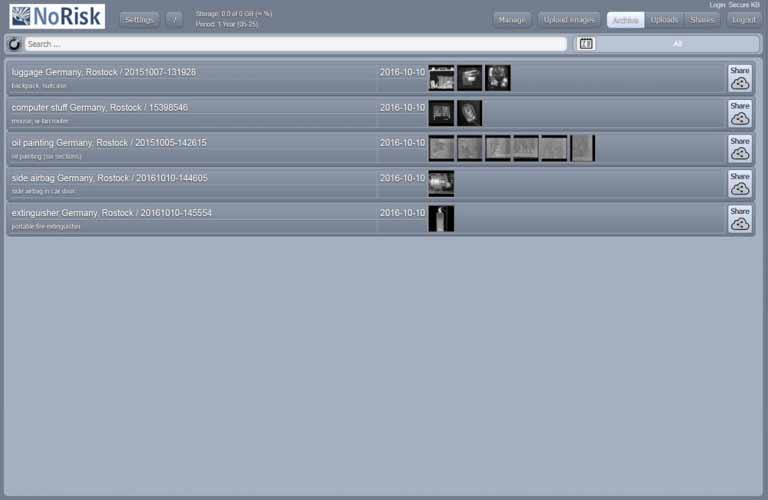Open second luggage X-ray thumbnail
768x500 pixels.
tap(470, 78)
